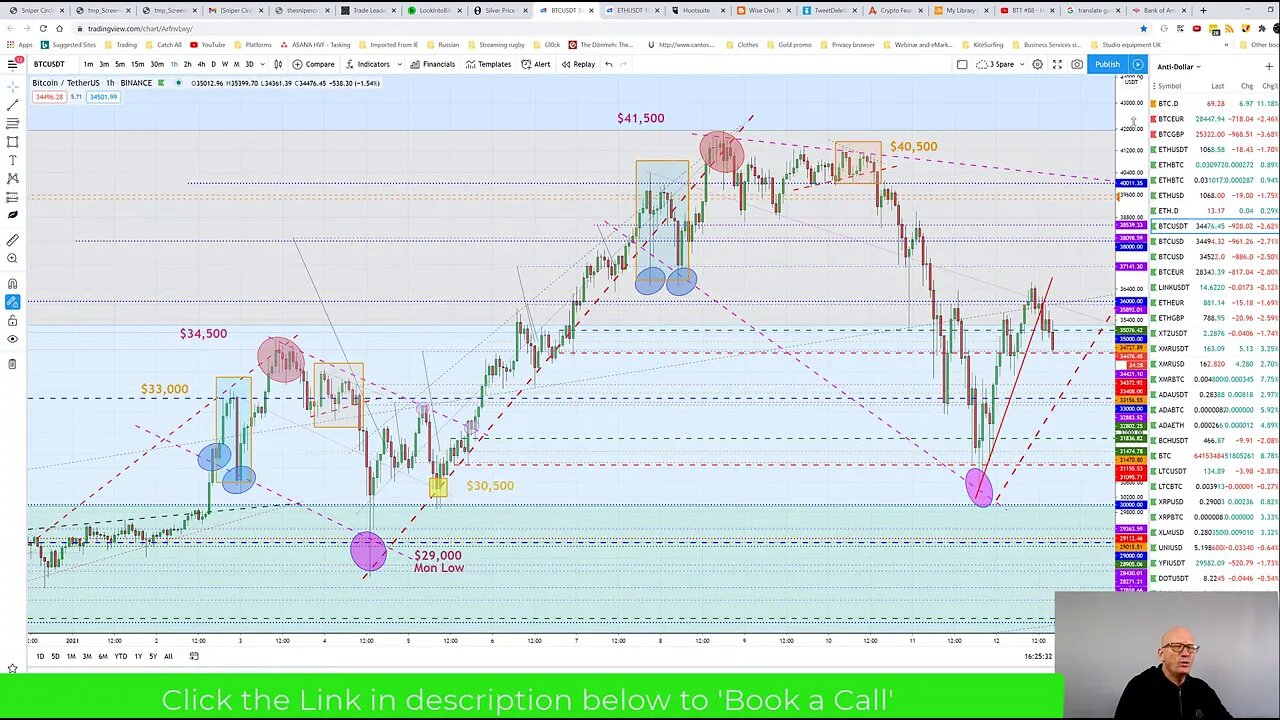Toggle stay in drawing mode
This screenshot has width=1280, height=720.
(x=12, y=302)
